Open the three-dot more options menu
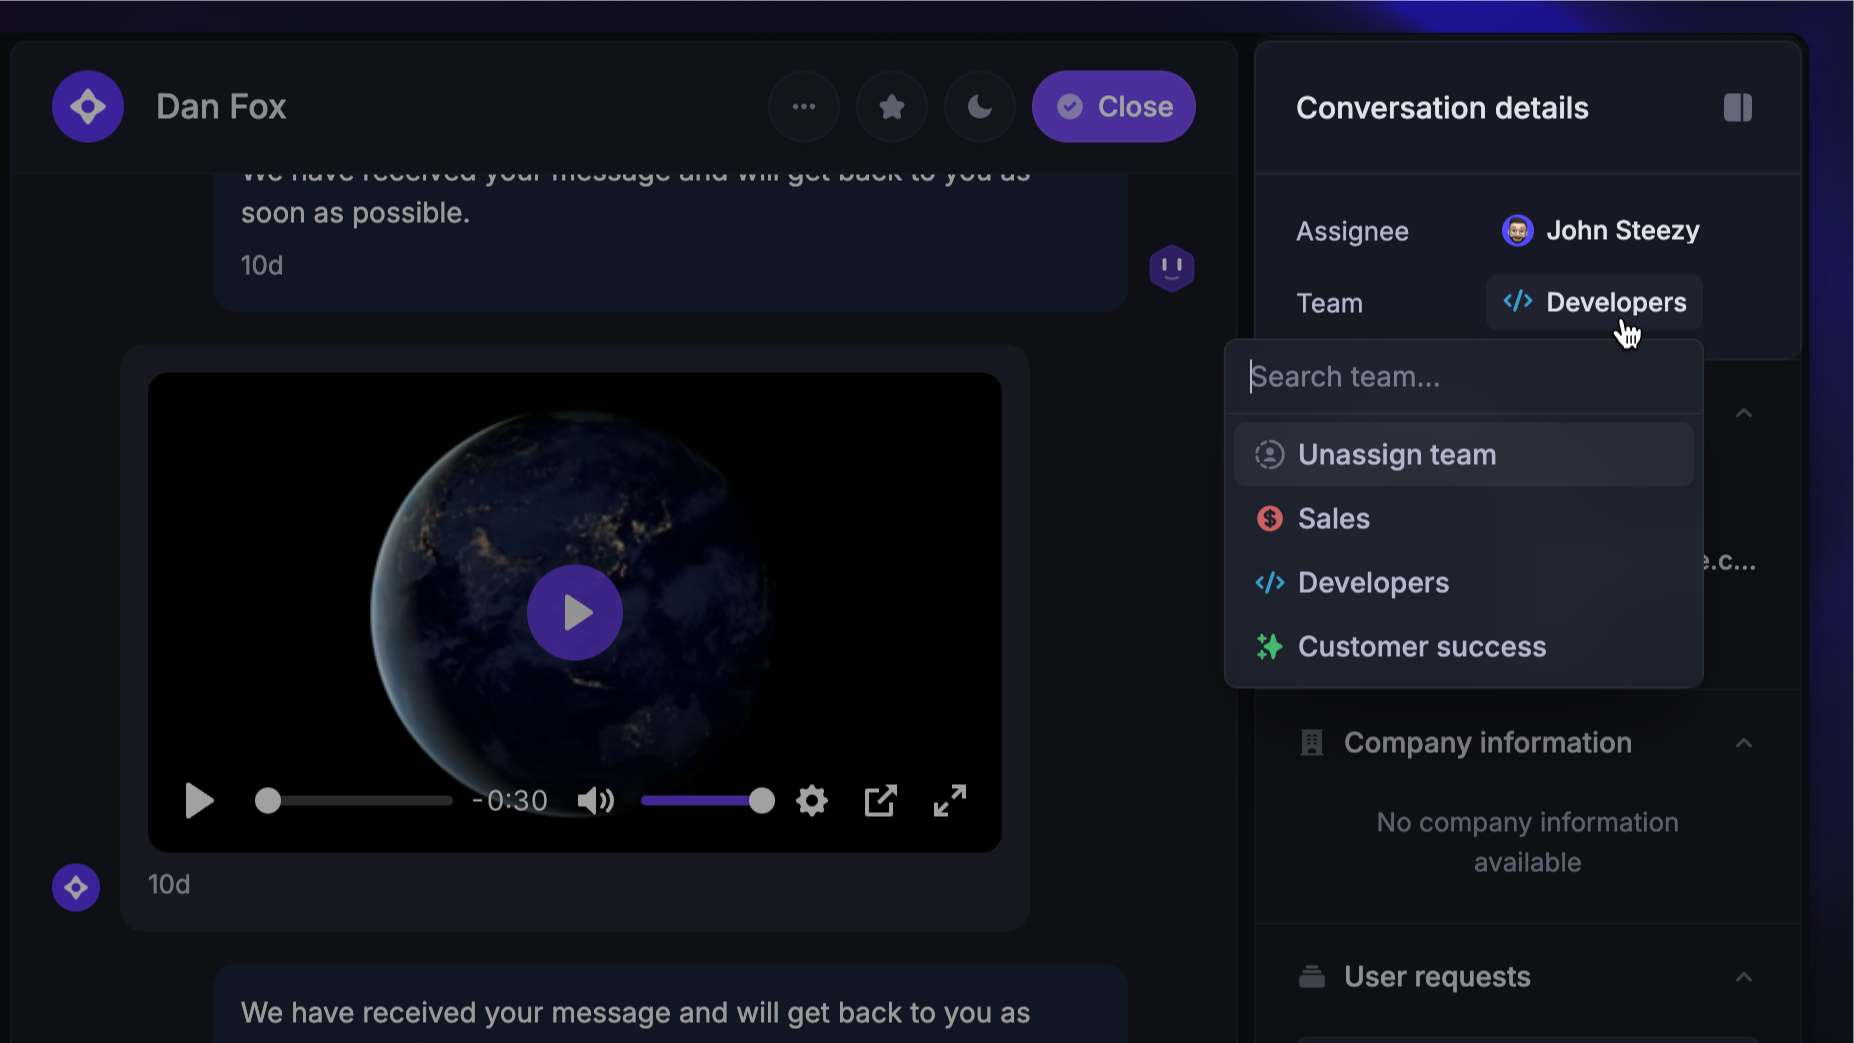Image resolution: width=1854 pixels, height=1043 pixels. [803, 107]
